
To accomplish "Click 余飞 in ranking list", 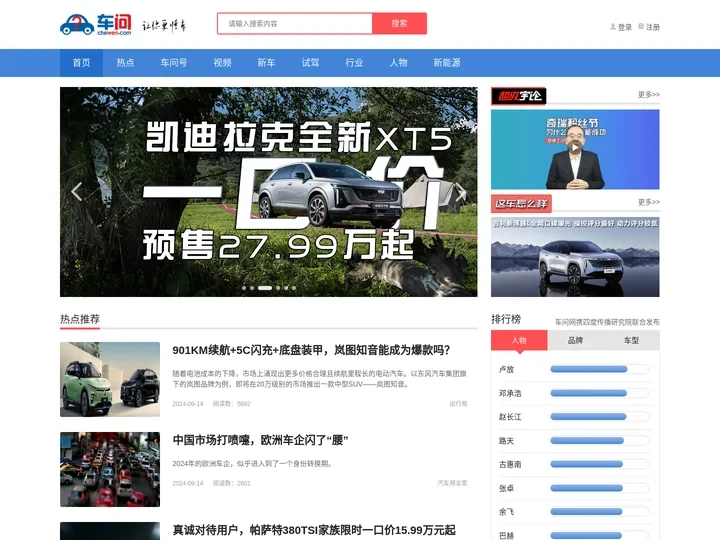I will pyautogui.click(x=506, y=512).
